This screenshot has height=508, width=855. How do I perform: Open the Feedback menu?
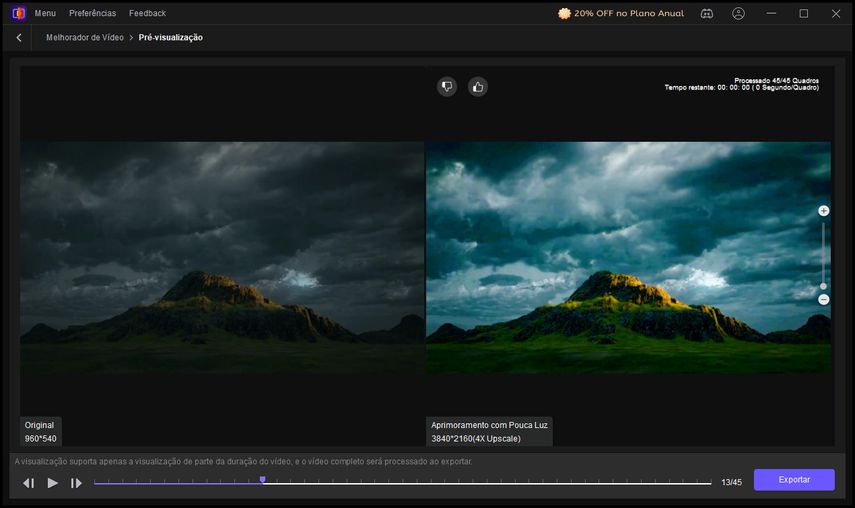(147, 13)
